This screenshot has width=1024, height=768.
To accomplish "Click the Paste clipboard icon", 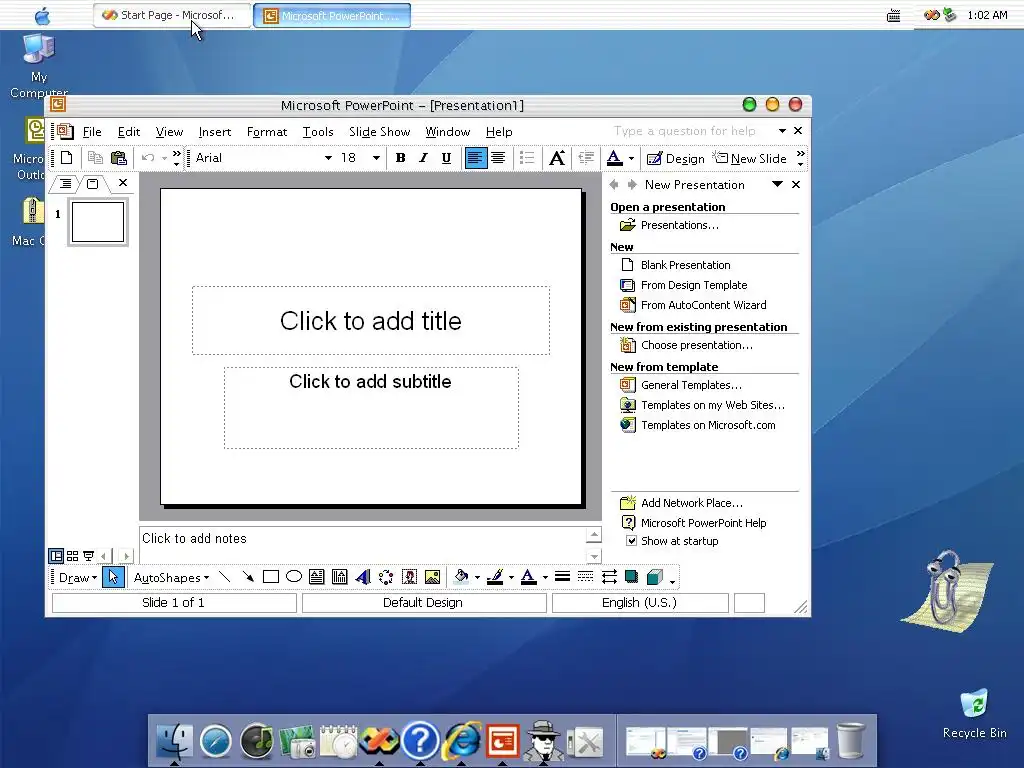I will tap(118, 158).
